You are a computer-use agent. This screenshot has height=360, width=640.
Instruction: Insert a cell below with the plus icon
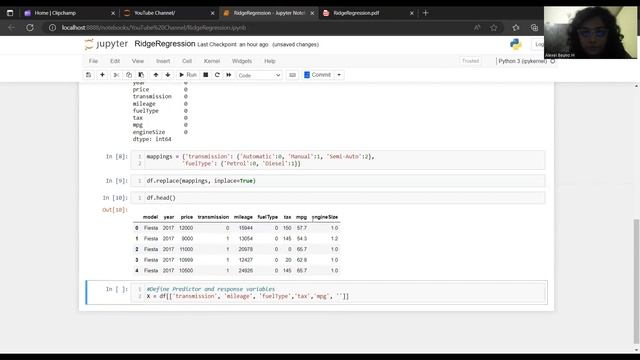(102, 75)
